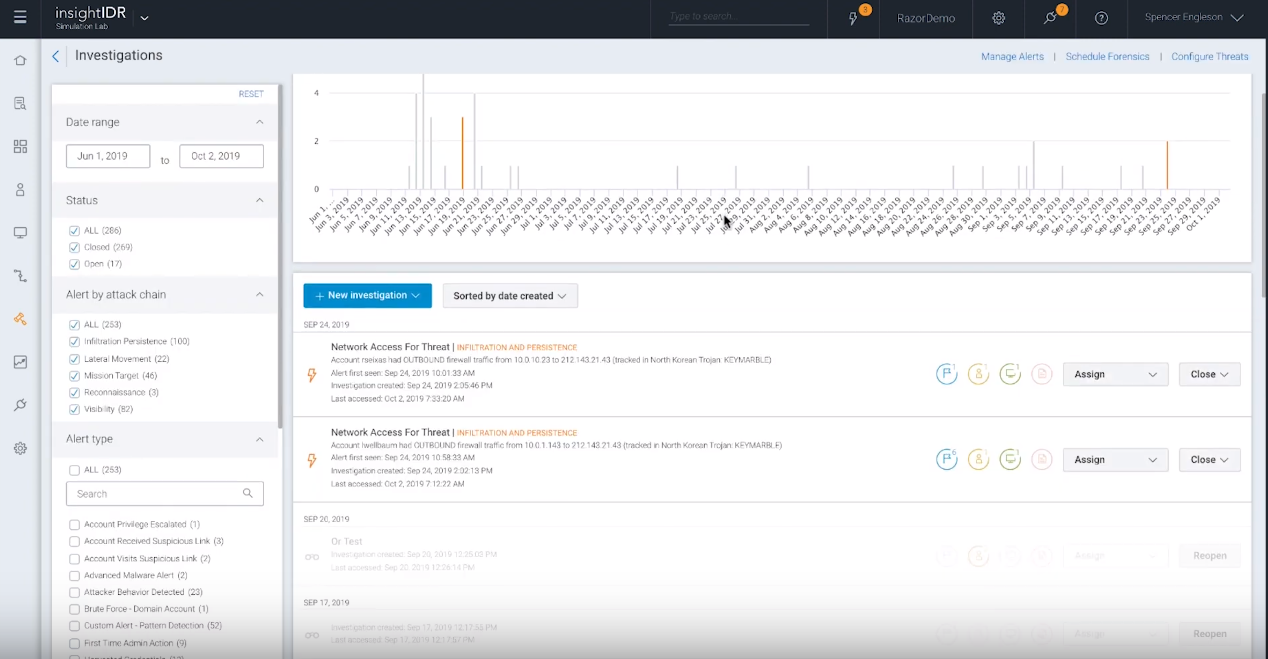Open Dashboards grid icon in sidebar
Viewport: 1268px width, 659px height.
[20, 146]
